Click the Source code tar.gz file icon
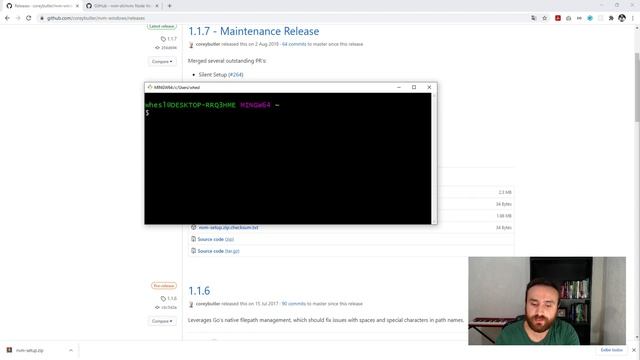Screen dimensions: 640x360 (x=193, y=251)
